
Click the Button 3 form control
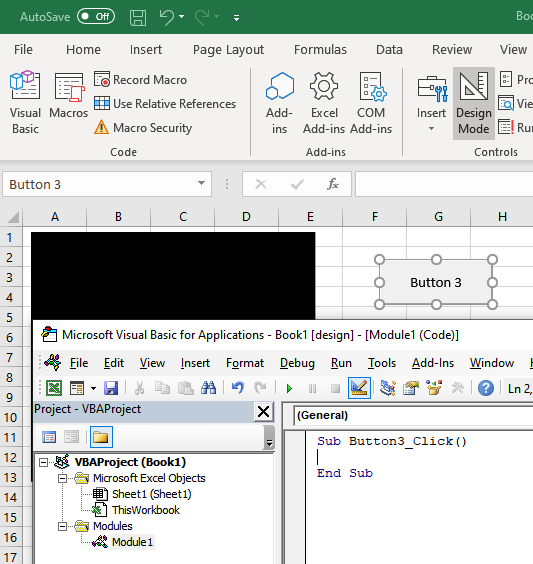pyautogui.click(x=436, y=282)
